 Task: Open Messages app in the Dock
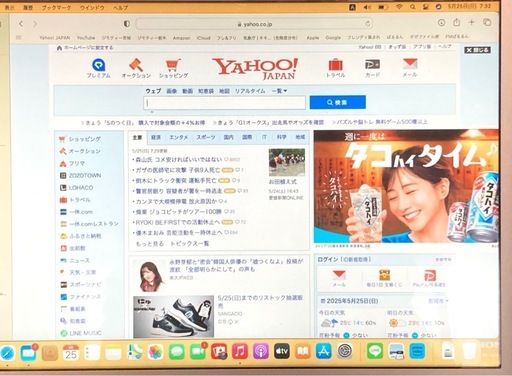177,352
